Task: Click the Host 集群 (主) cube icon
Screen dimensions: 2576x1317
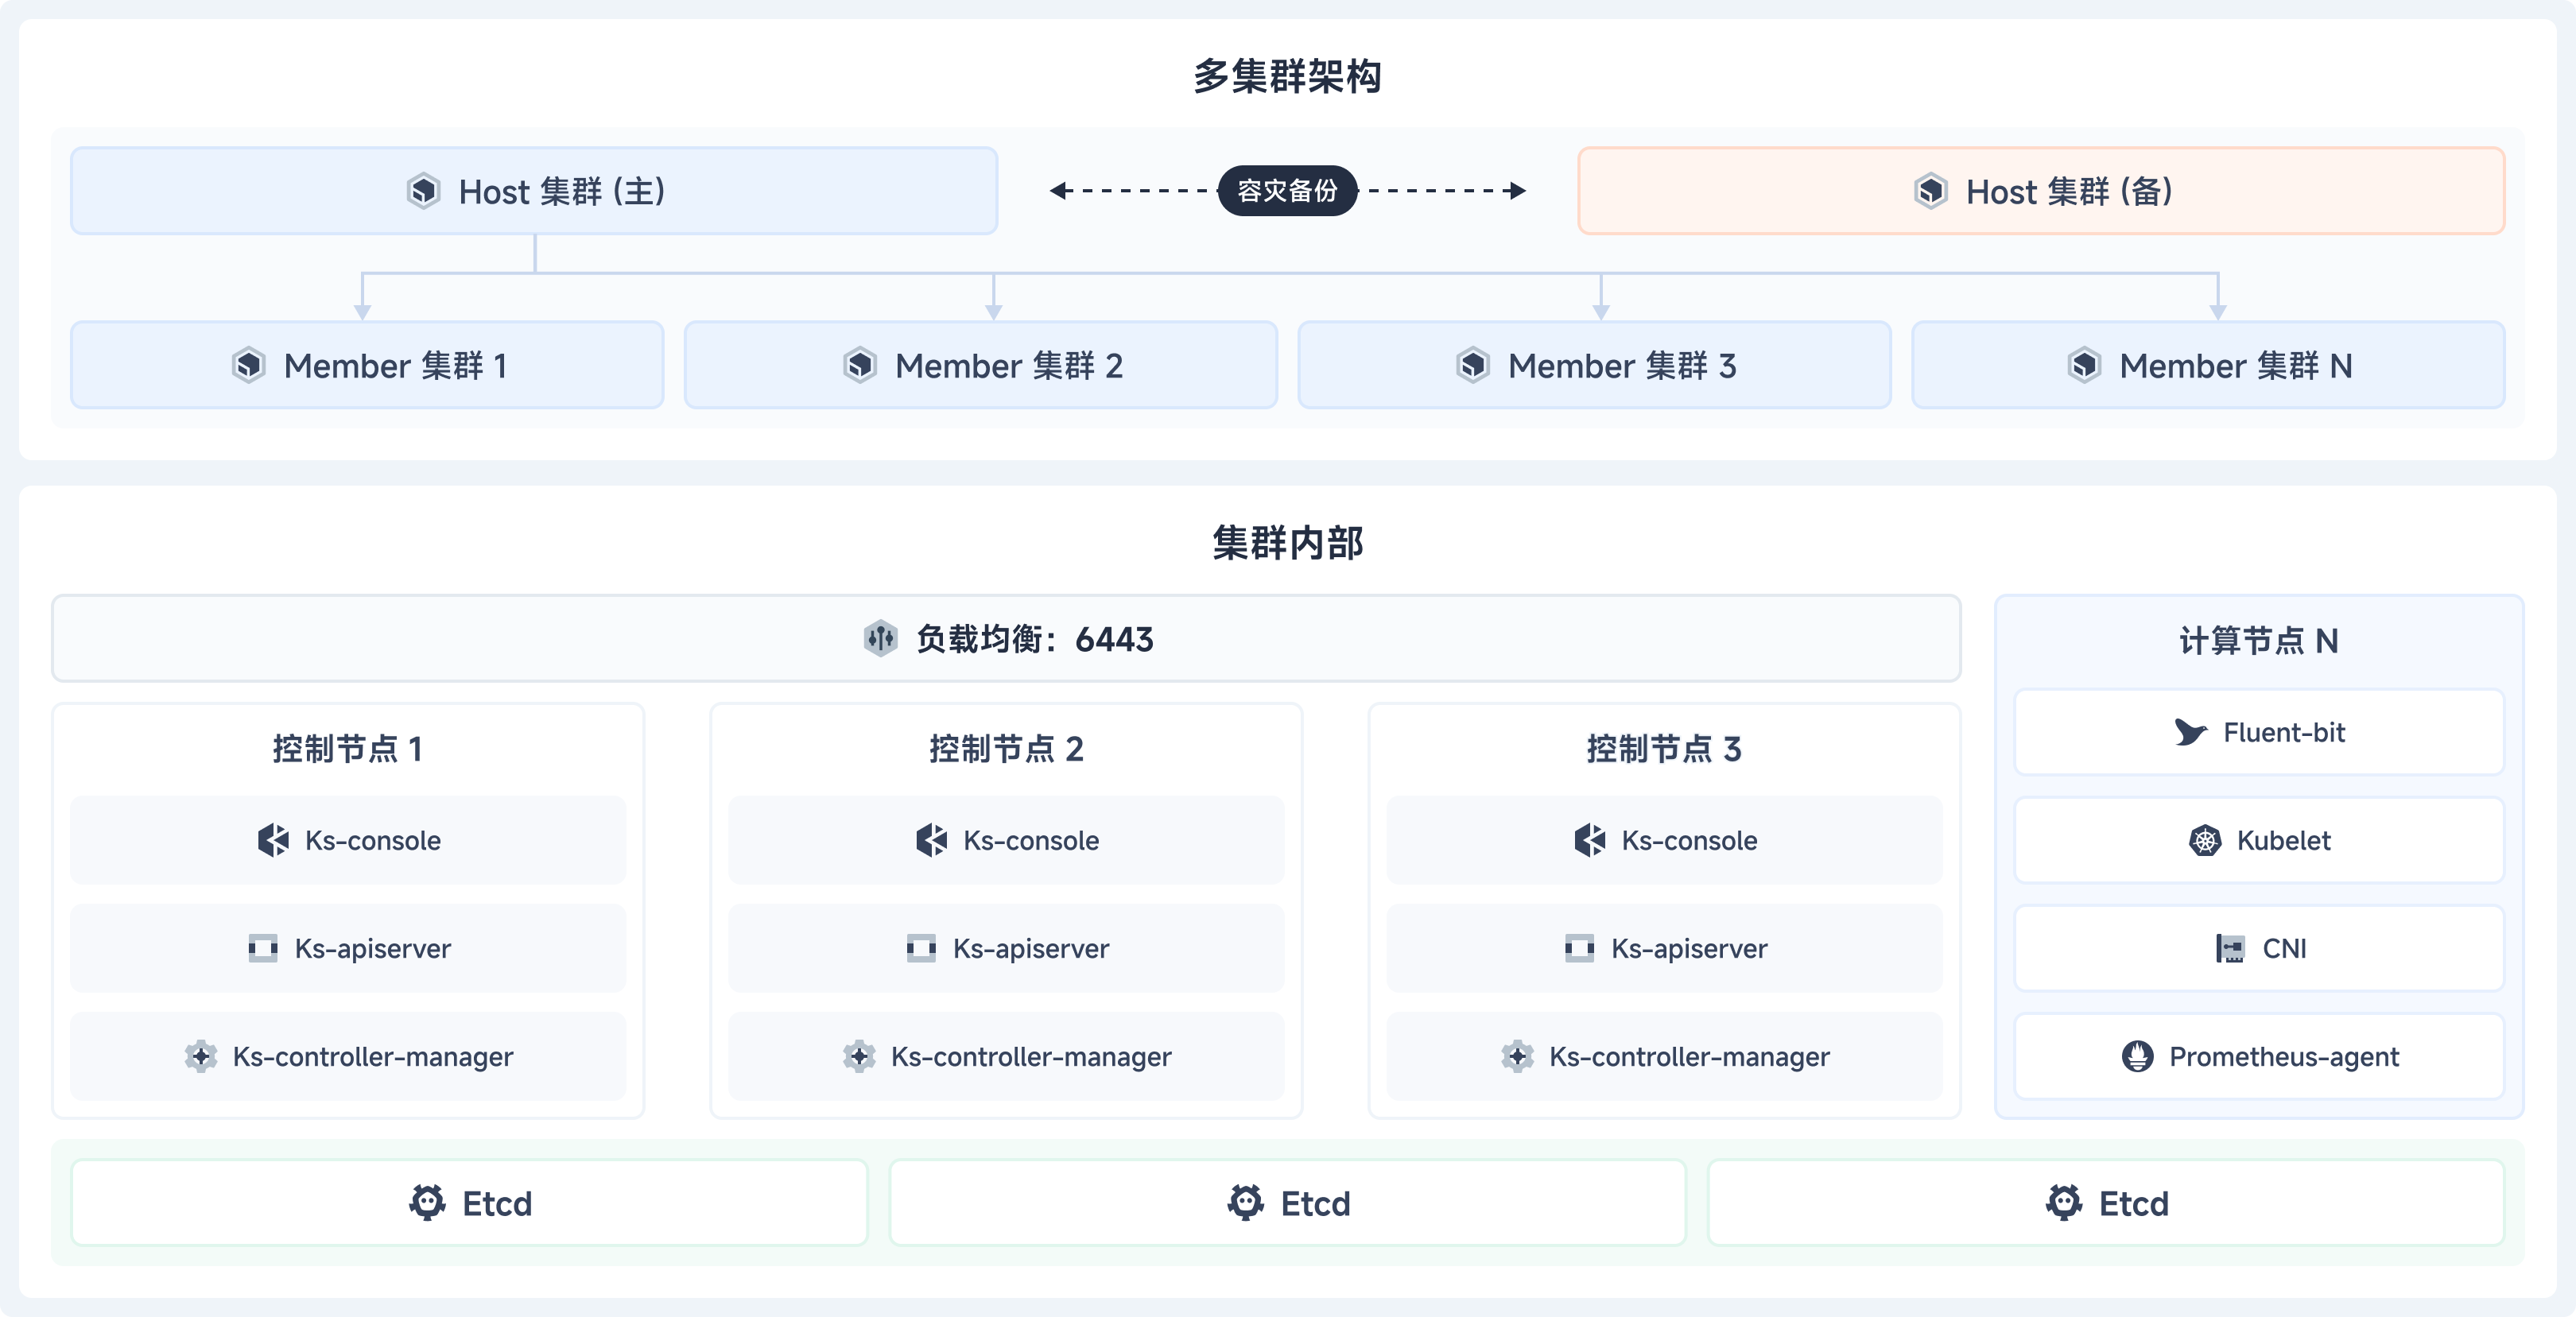Action: click(x=423, y=191)
